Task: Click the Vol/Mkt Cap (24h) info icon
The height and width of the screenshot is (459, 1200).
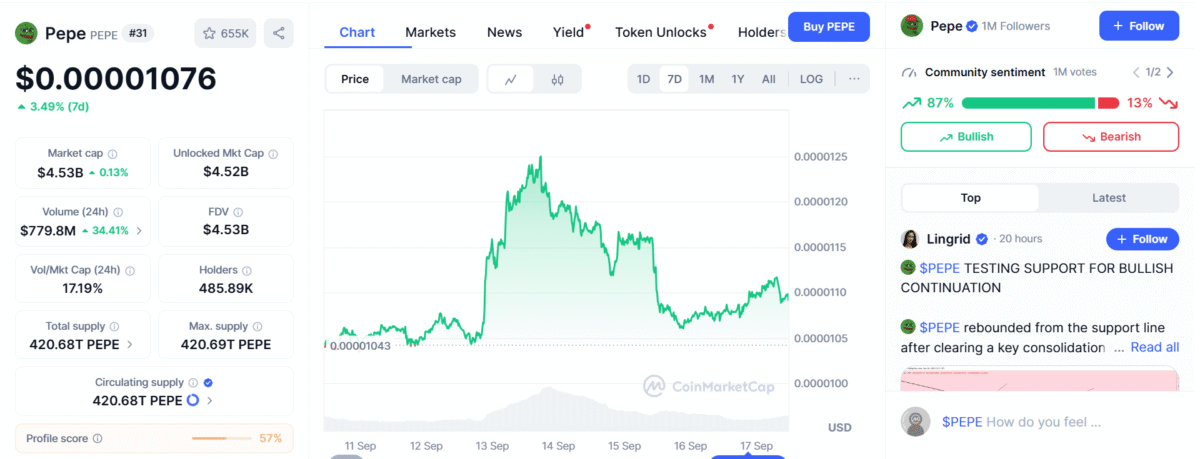Action: (129, 270)
